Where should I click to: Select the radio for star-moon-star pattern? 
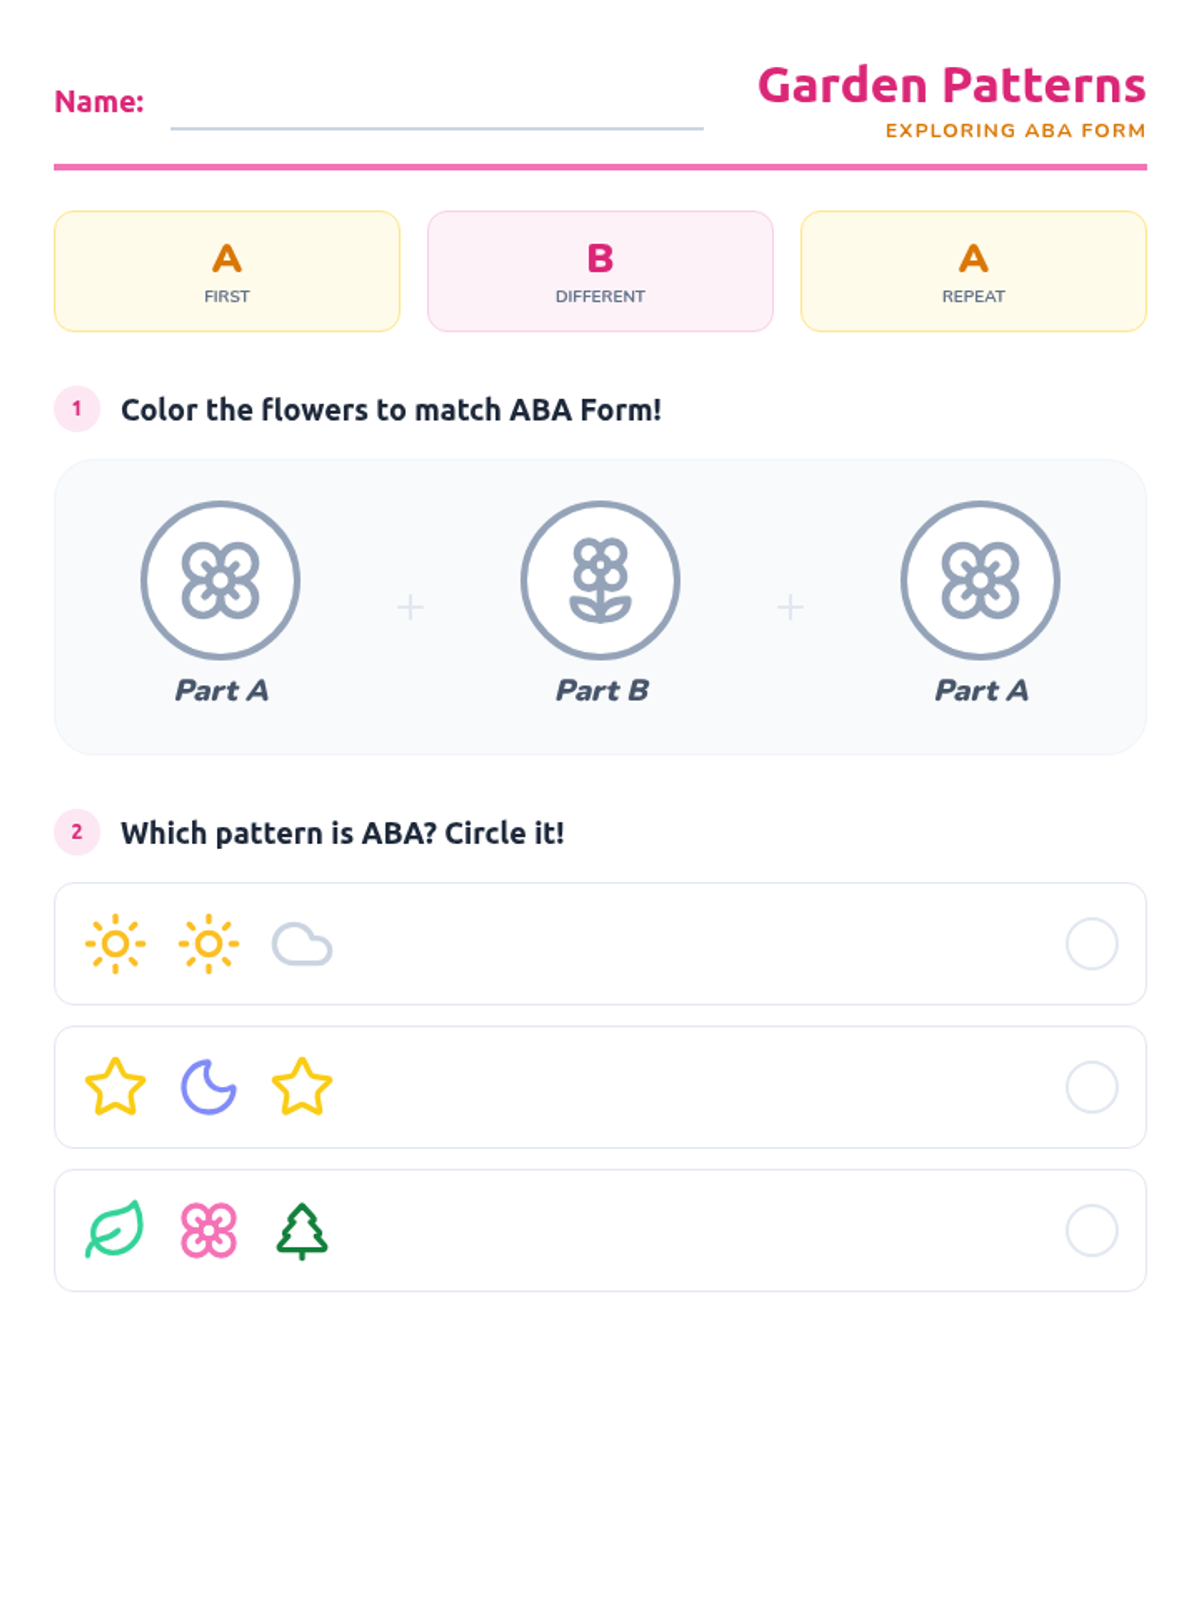1091,1087
